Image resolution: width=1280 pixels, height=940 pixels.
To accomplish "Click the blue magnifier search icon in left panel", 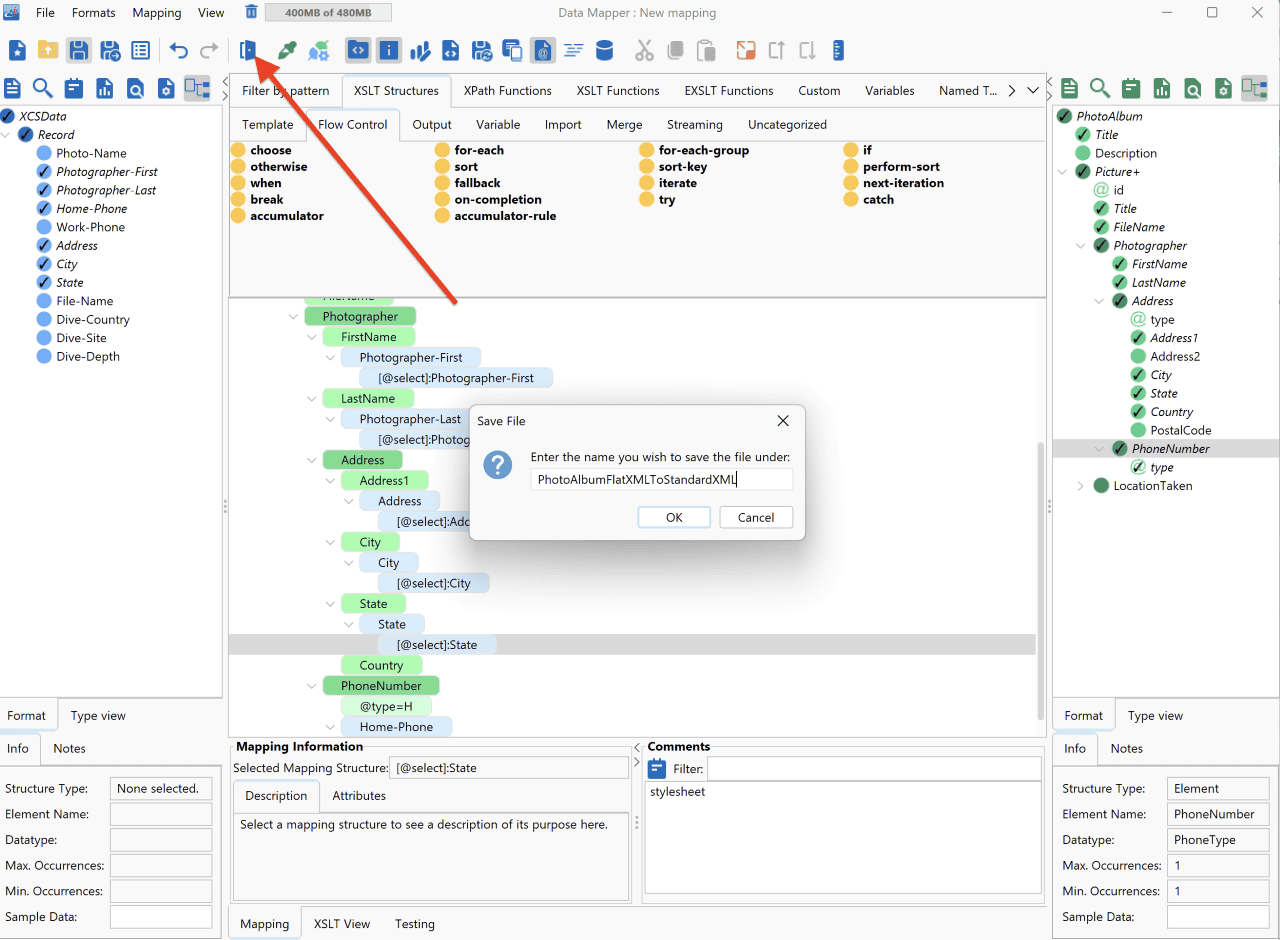I will 43,88.
